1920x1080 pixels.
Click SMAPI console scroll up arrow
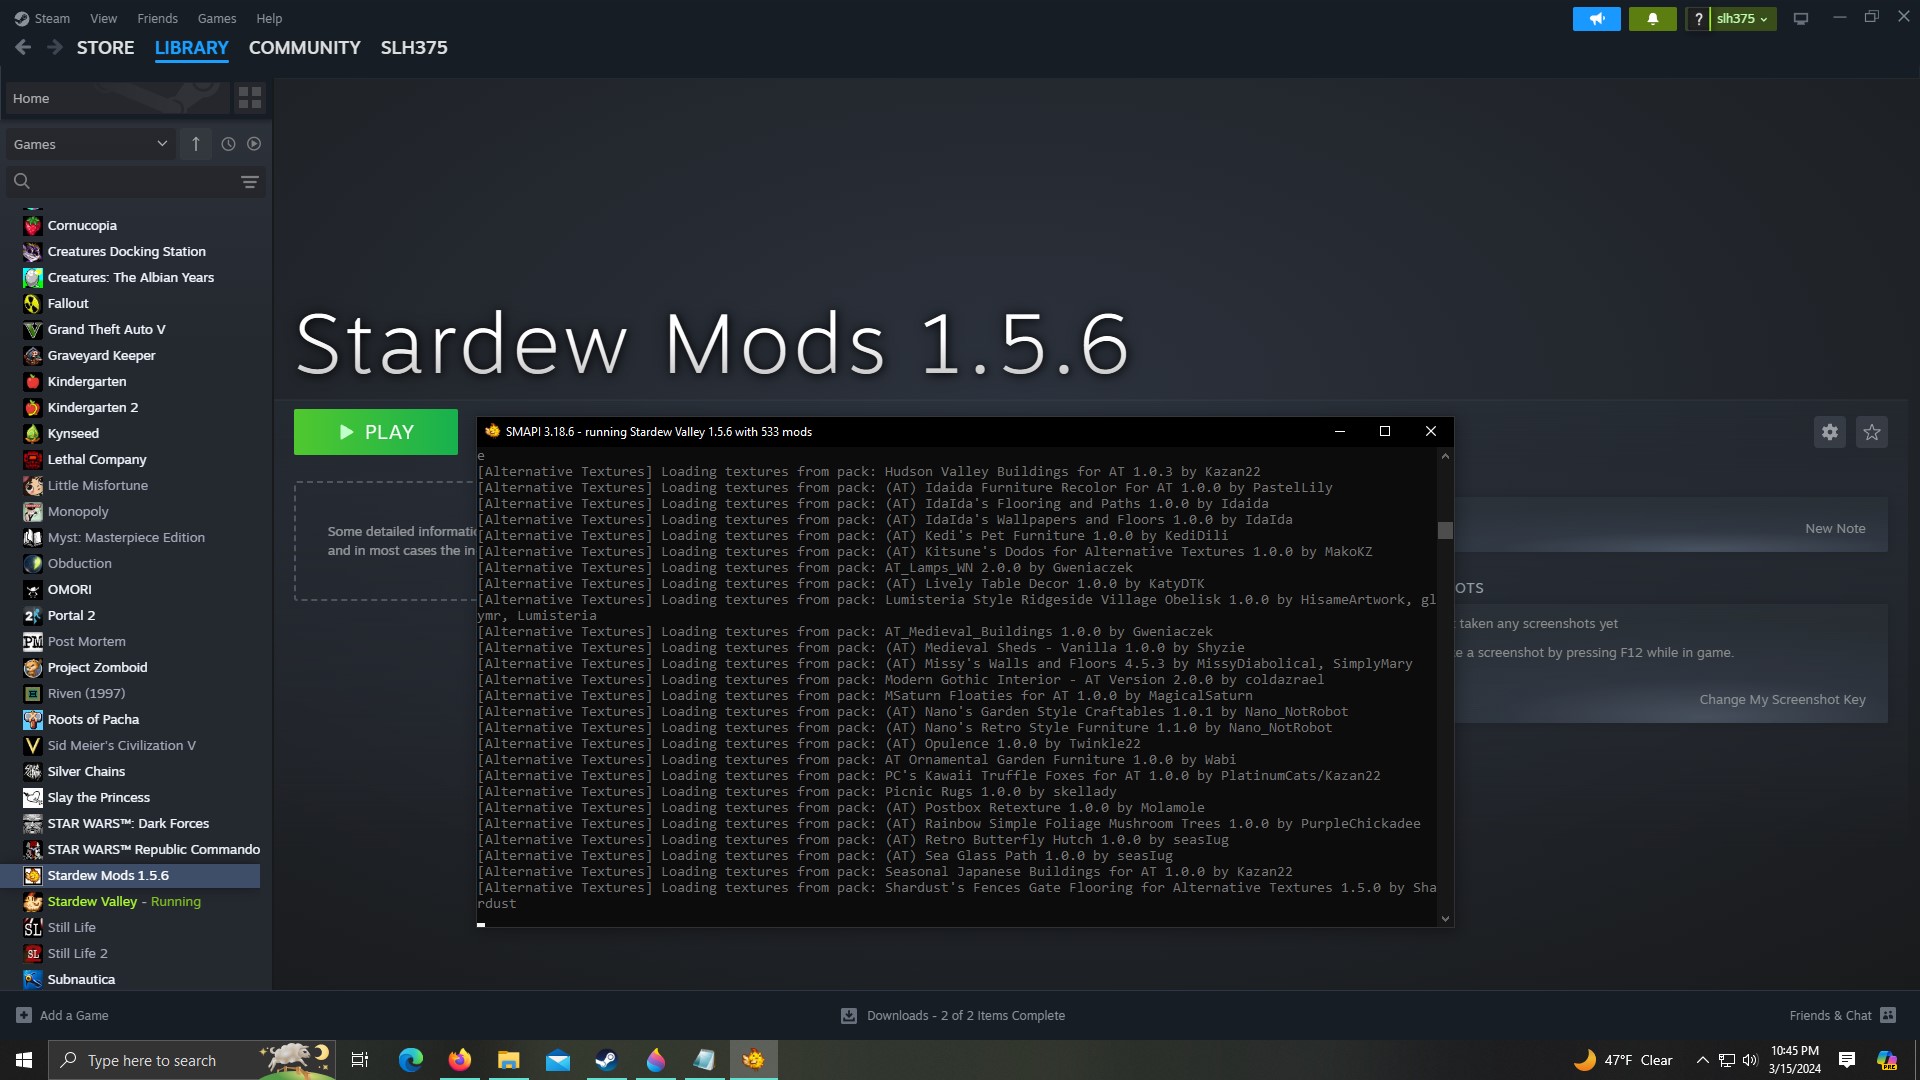[1445, 456]
